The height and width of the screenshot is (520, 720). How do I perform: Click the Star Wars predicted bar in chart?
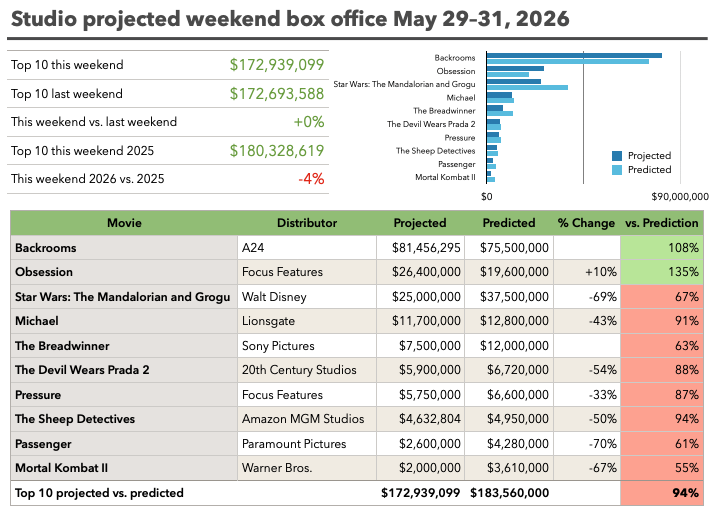click(x=527, y=87)
